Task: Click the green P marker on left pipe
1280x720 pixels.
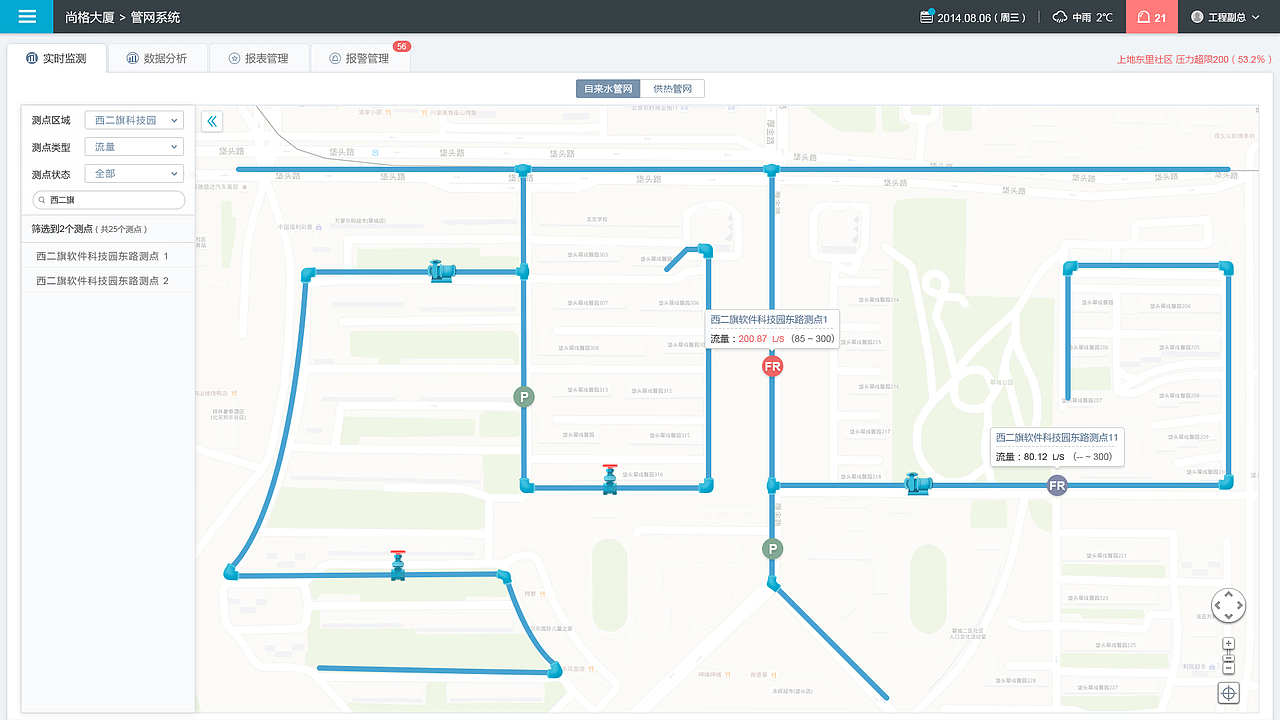Action: click(x=523, y=397)
